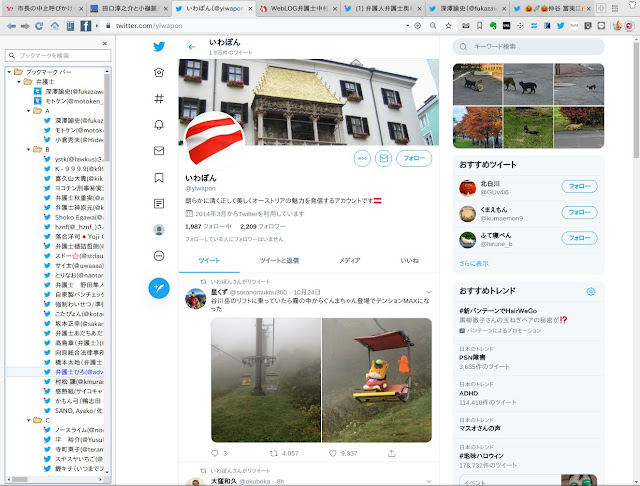Switch to 田口淳之介 browser tab
This screenshot has width=640, height=486.
click(x=130, y=8)
